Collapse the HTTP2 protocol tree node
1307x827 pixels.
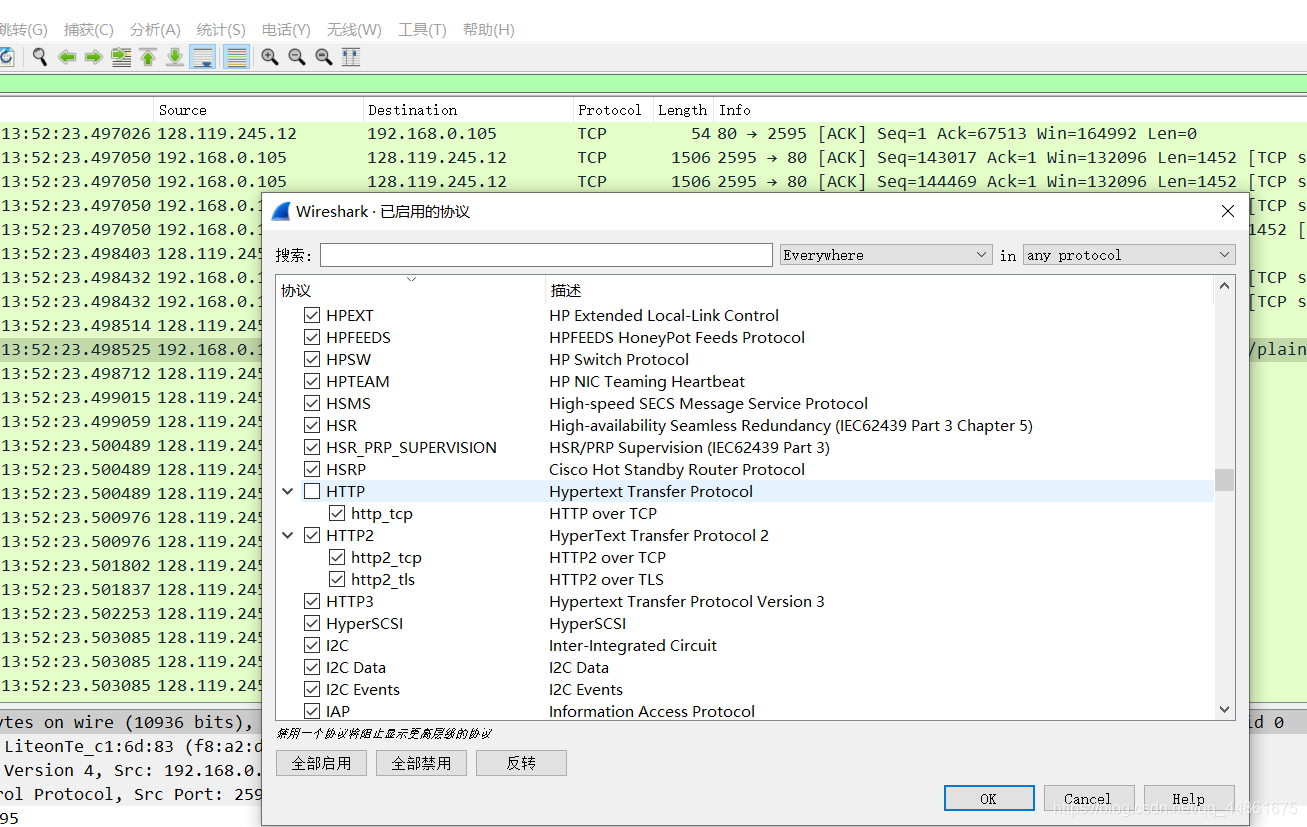click(288, 535)
